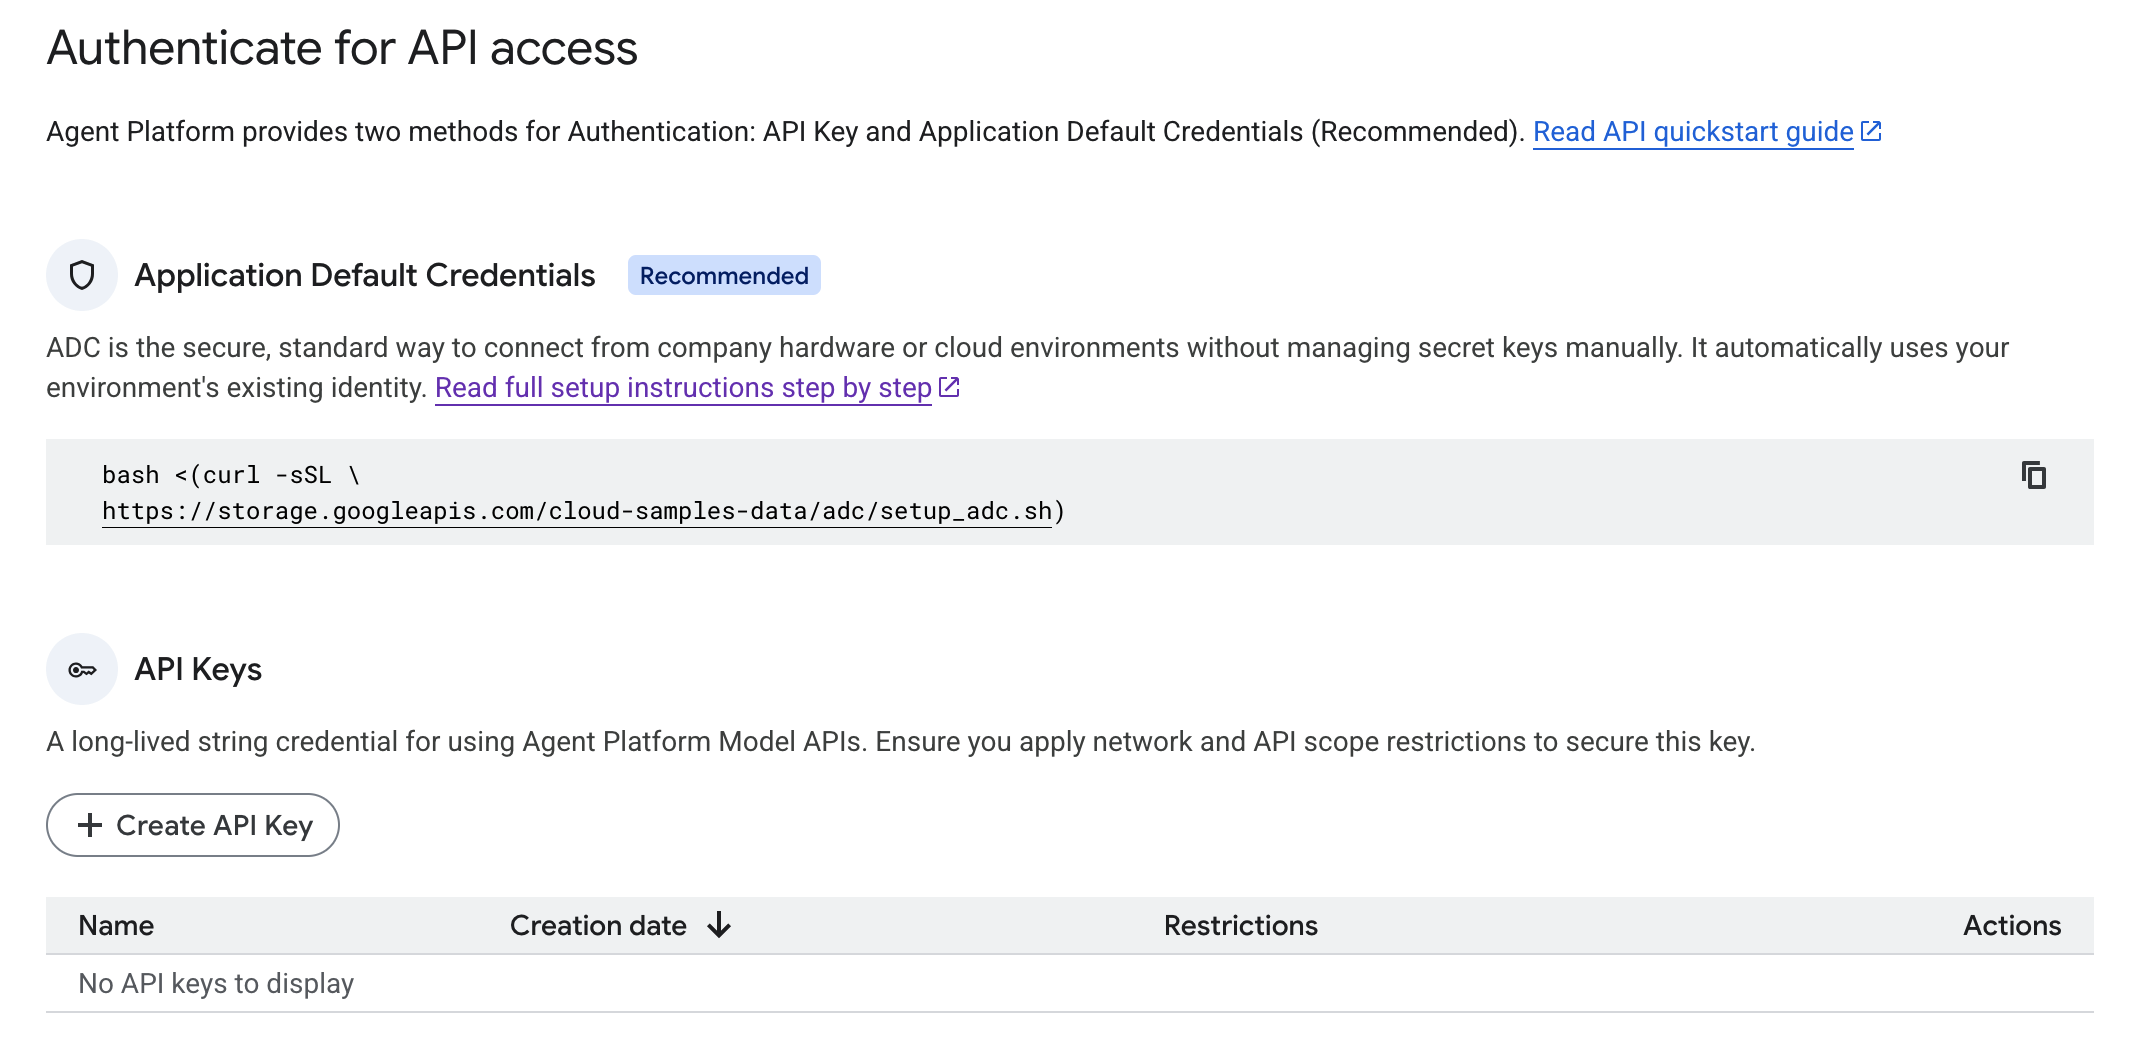Click the 'Agent Platform provides two methods' sentence
2150x1046 pixels.
pos(786,132)
